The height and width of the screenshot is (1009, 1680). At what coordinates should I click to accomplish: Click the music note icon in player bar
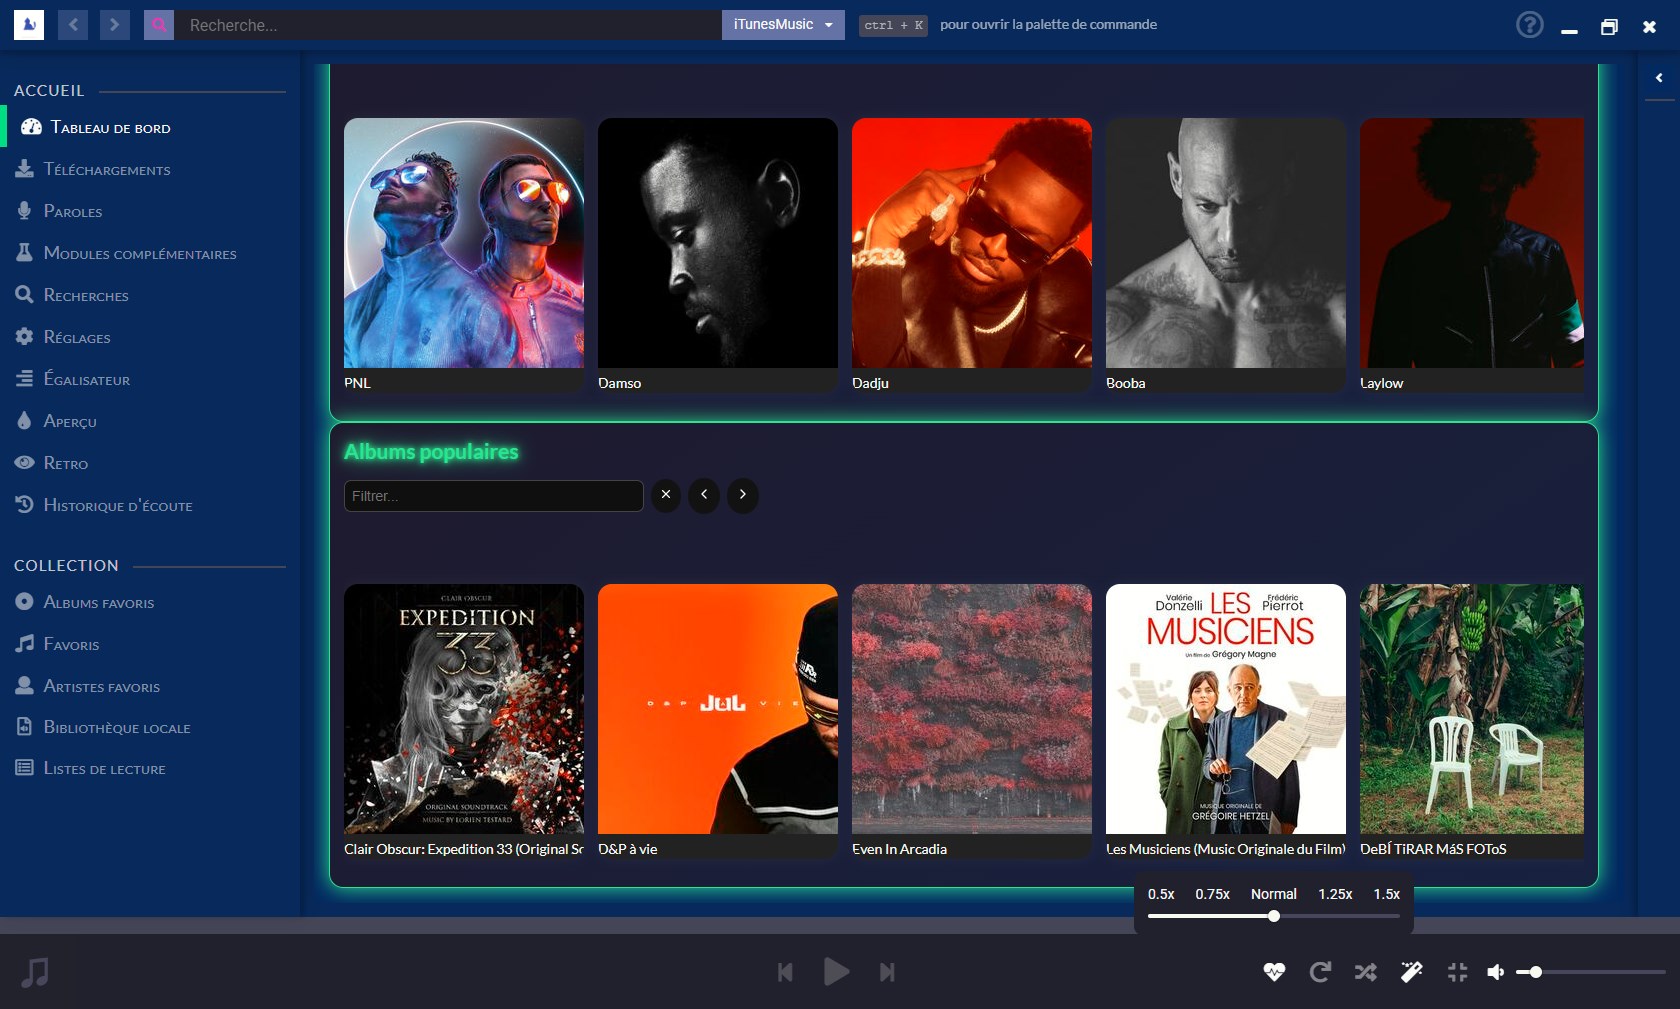click(x=35, y=972)
